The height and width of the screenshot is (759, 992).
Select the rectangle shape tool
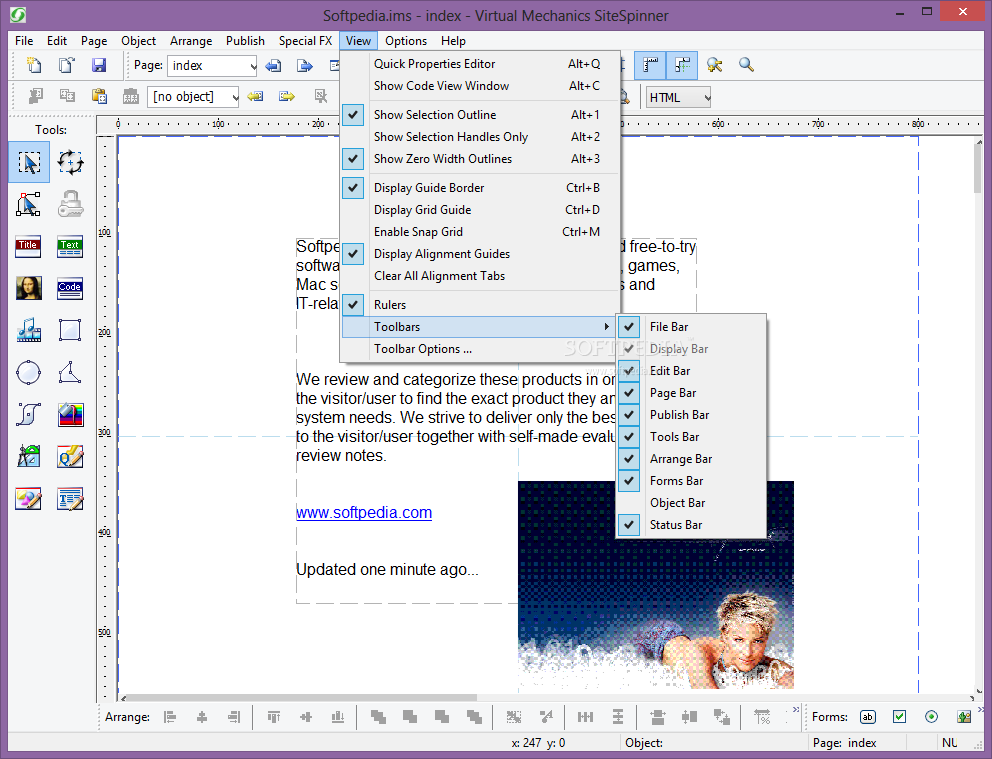click(x=70, y=330)
